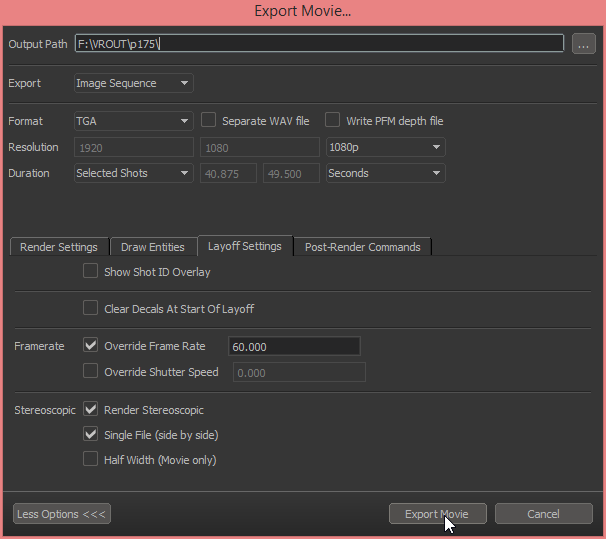Check Half Width (Movie only)
This screenshot has height=539, width=606.
coord(91,460)
